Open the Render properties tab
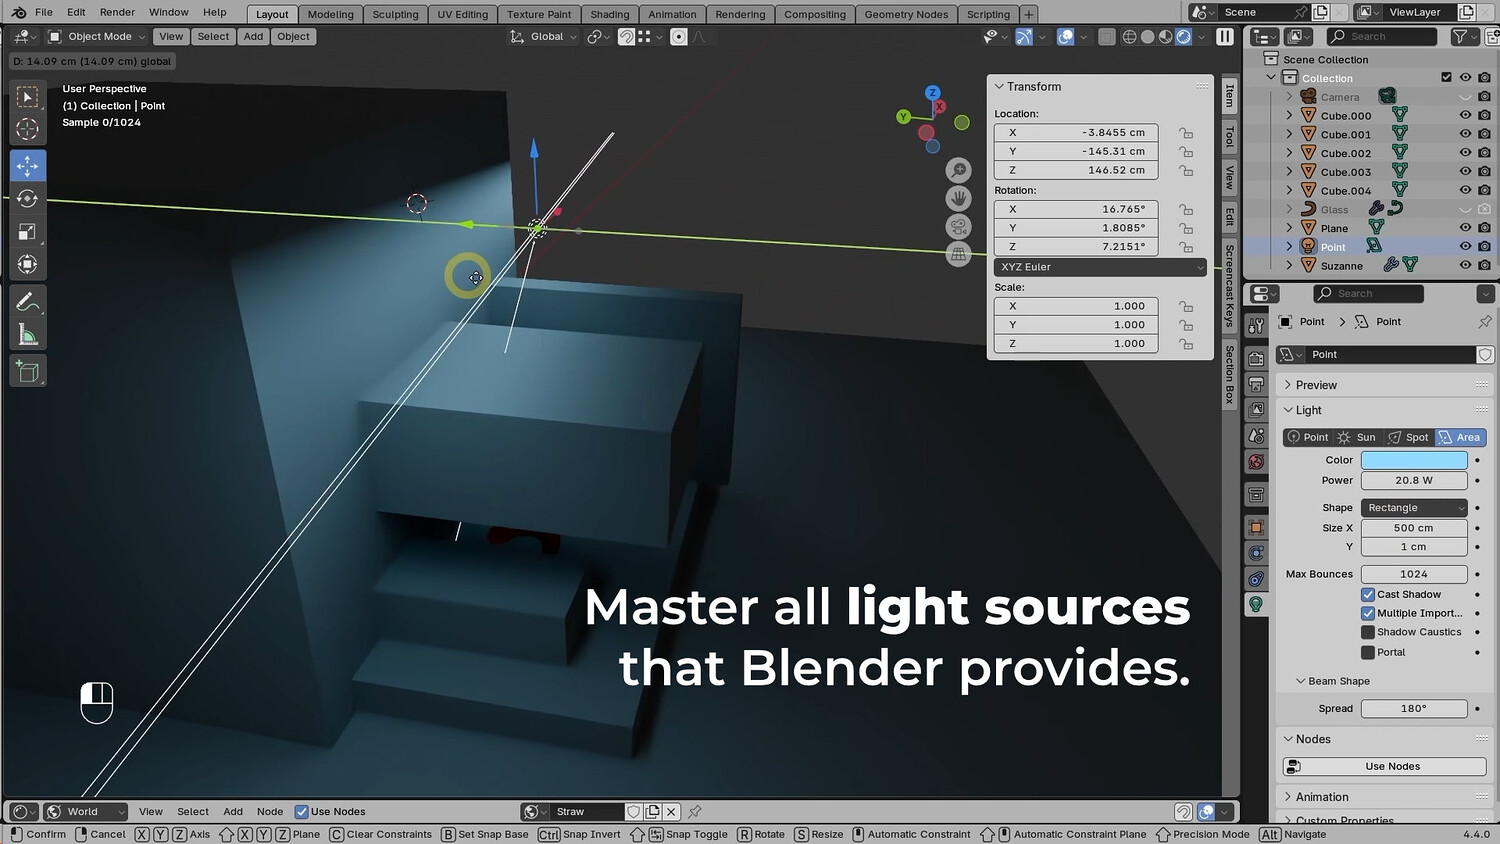 click(x=1257, y=359)
